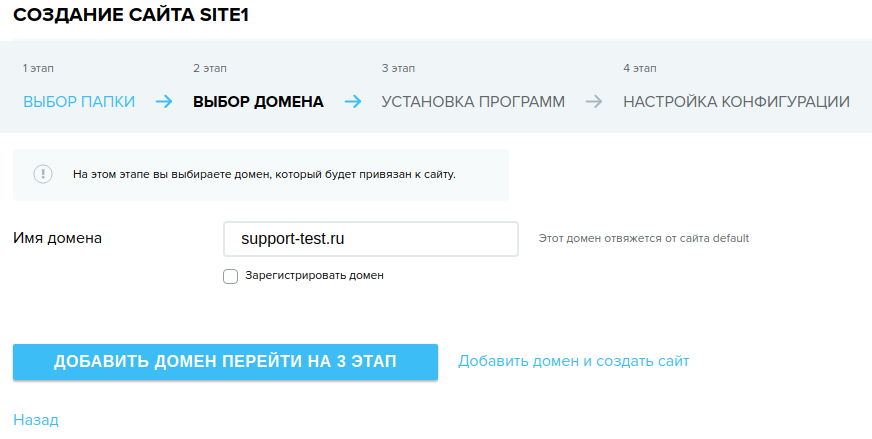Screen dimensions: 872x439
Task: Open the УСТАНОВКА ПРОГРАММ step
Action: pos(473,102)
